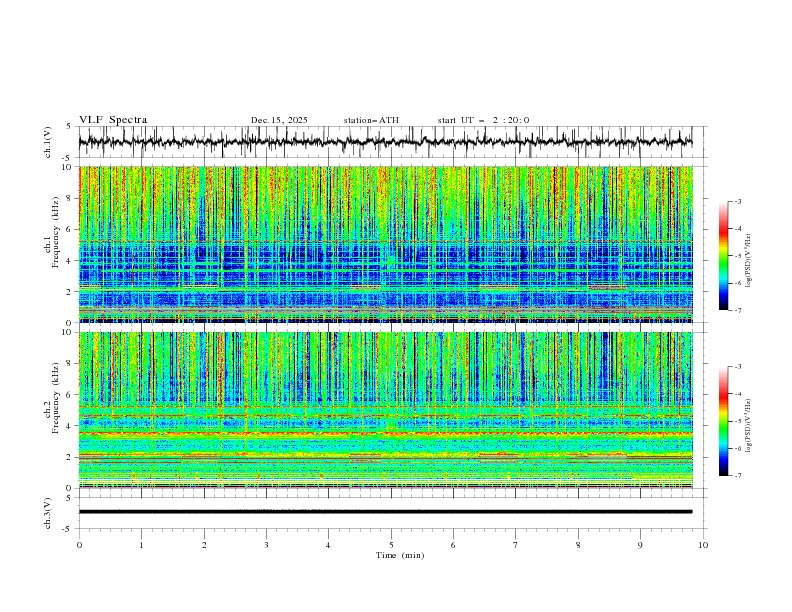Click the ch.1 voltage waveform trace
This screenshot has width=792, height=612.
click(x=385, y=141)
